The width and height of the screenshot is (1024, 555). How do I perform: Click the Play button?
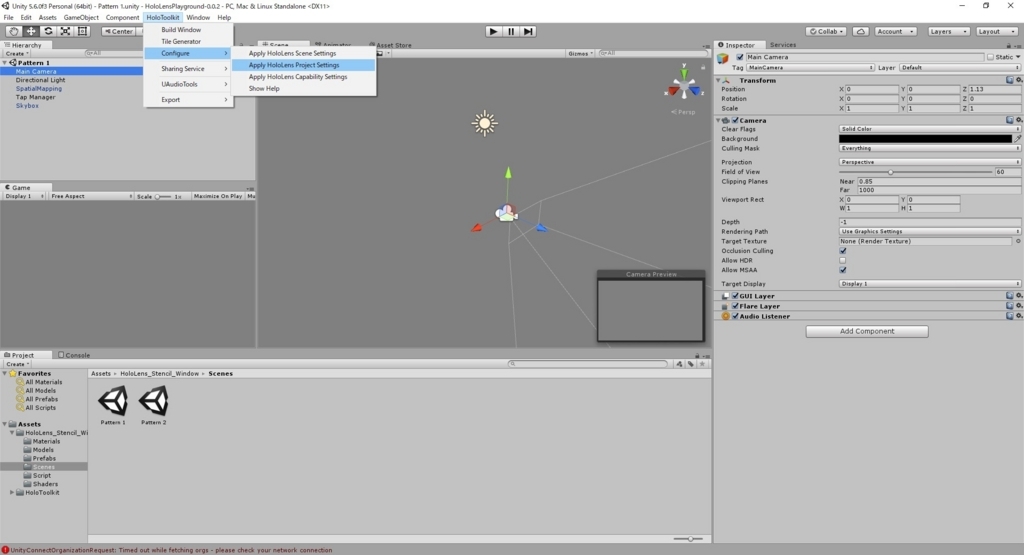(494, 31)
